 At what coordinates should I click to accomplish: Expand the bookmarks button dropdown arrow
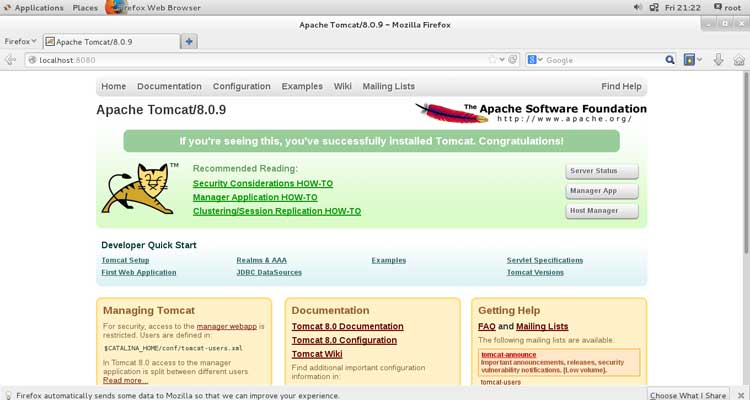(700, 60)
